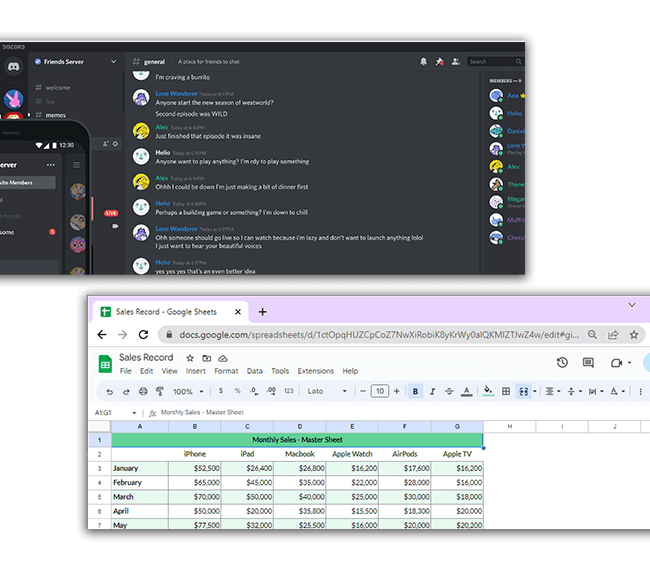Open the Insert menu

196,371
